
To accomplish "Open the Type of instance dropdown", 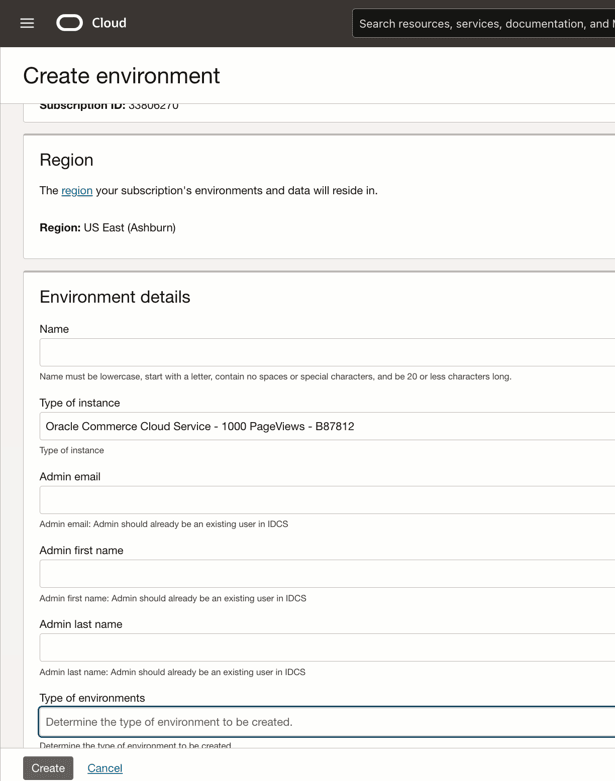I will [327, 426].
